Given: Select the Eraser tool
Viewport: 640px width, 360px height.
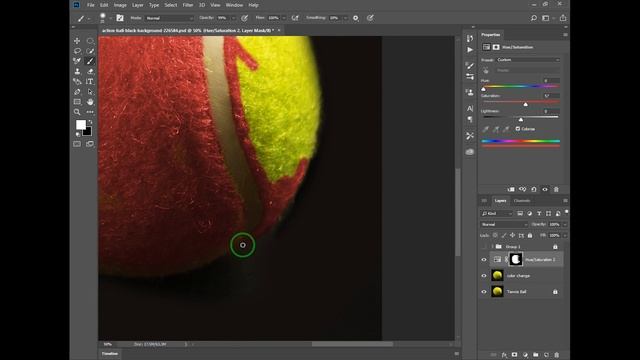Looking at the screenshot, I should 90,71.
